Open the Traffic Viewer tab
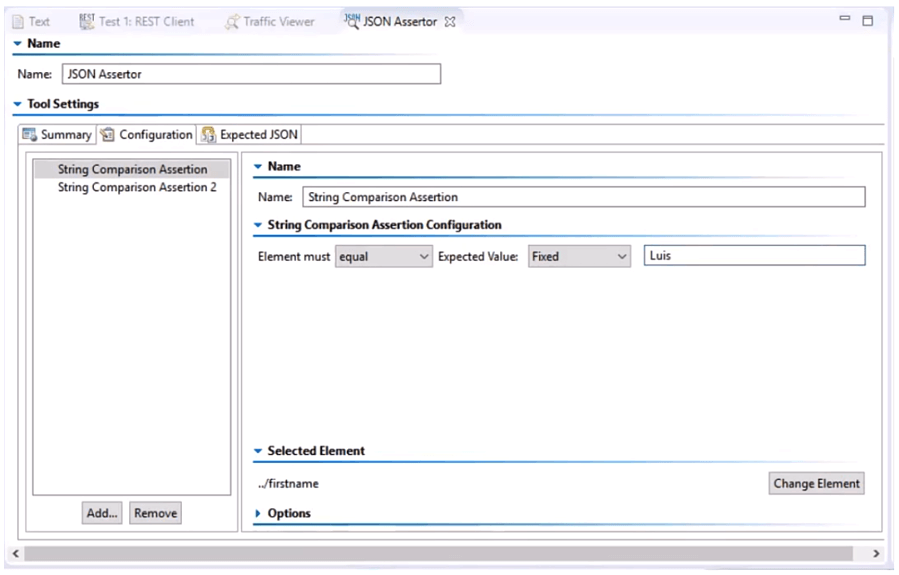 270,22
